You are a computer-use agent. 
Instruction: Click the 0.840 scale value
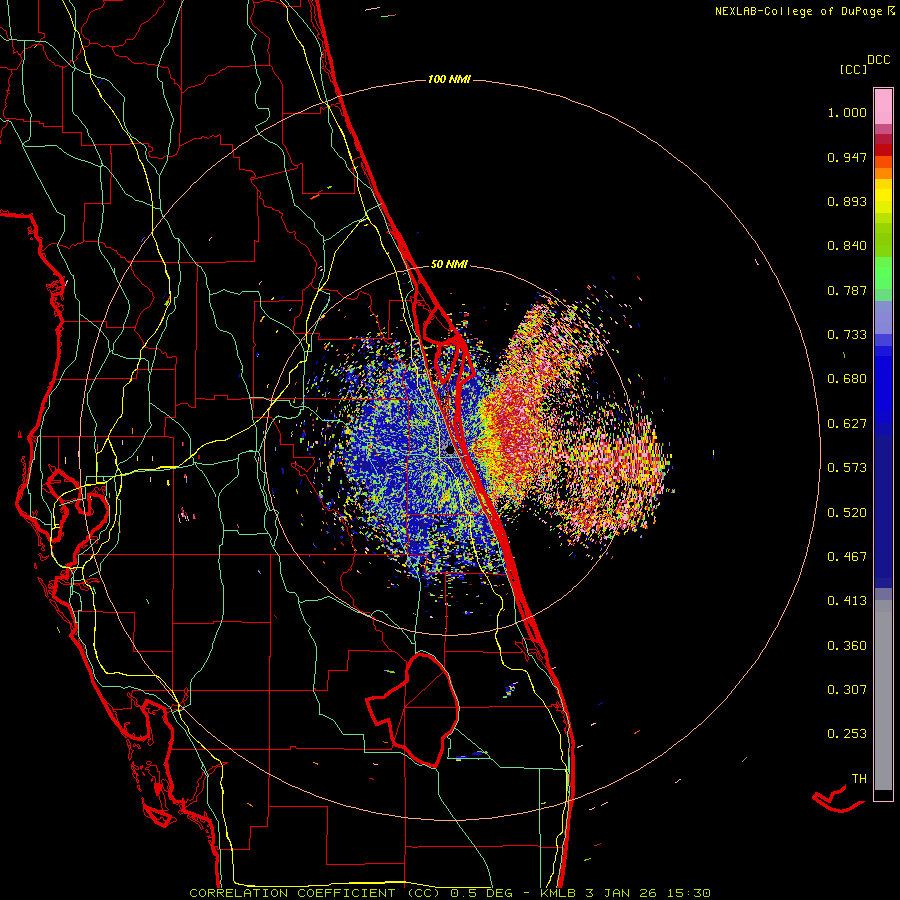tap(847, 246)
